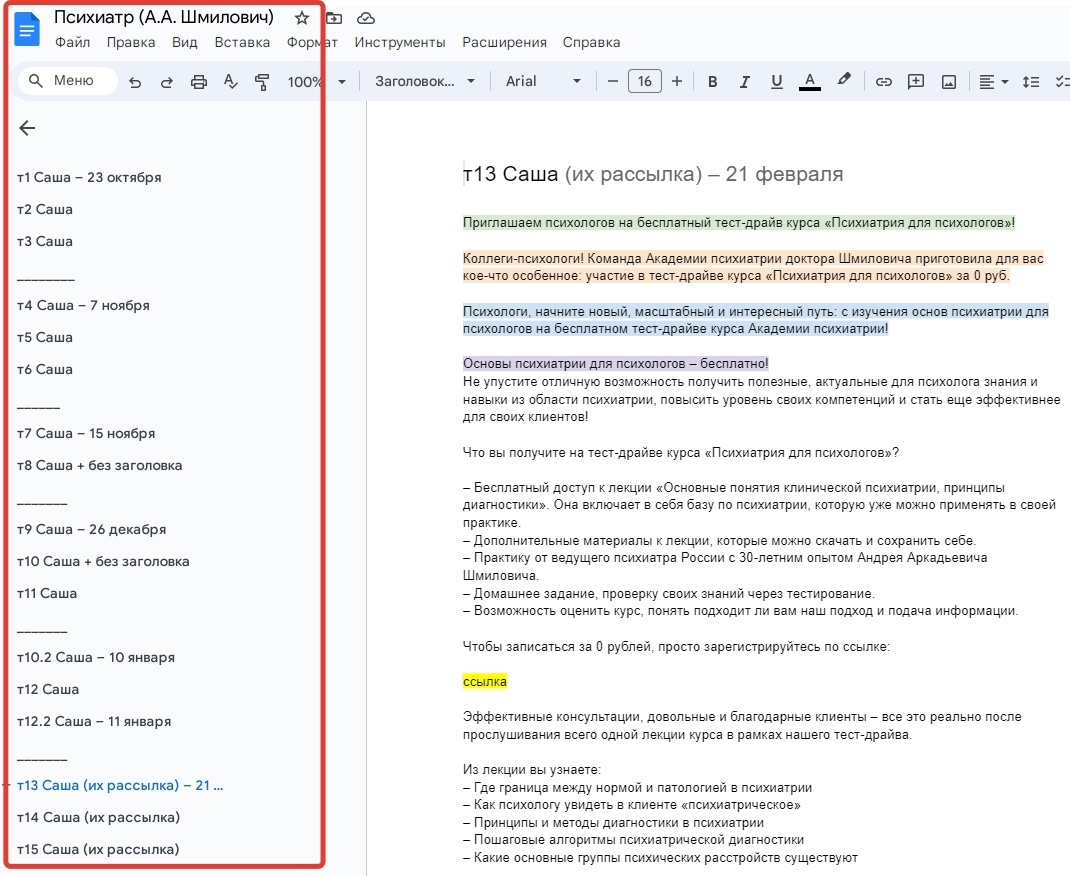Insert a link with chain icon
The image size is (1070, 876).
(x=884, y=82)
